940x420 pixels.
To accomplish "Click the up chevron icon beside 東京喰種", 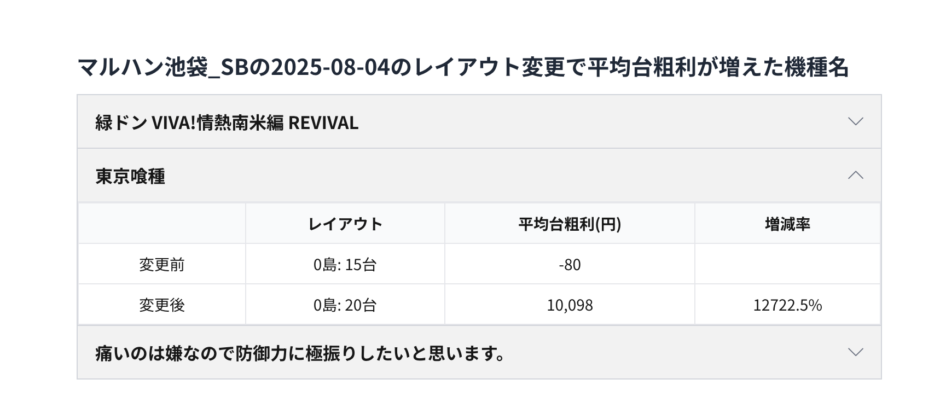I will [x=855, y=175].
